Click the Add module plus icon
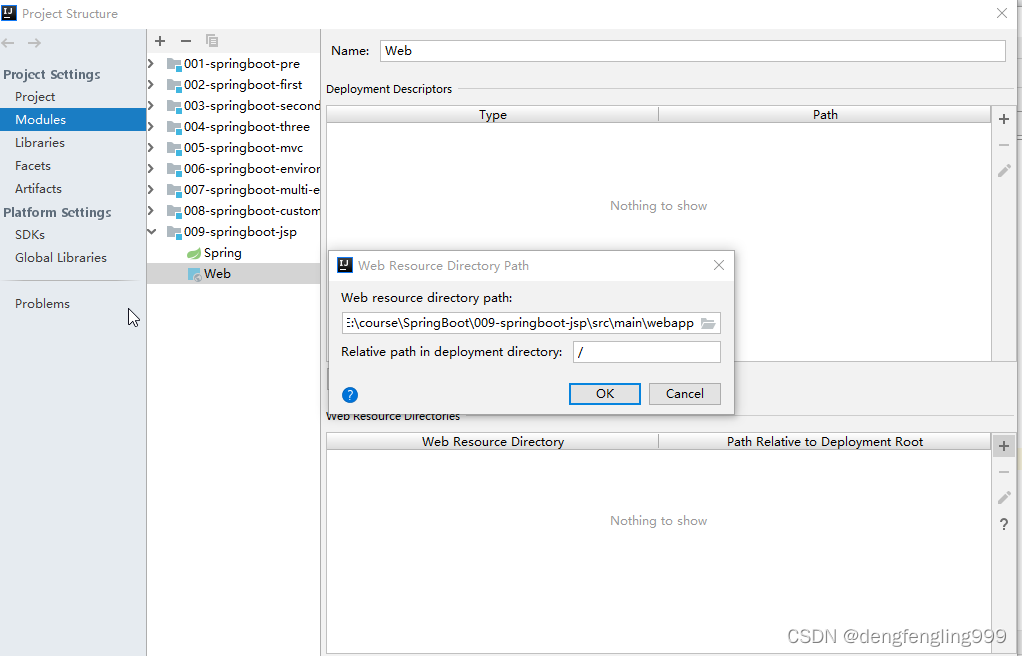Image resolution: width=1022 pixels, height=656 pixels. click(x=159, y=41)
